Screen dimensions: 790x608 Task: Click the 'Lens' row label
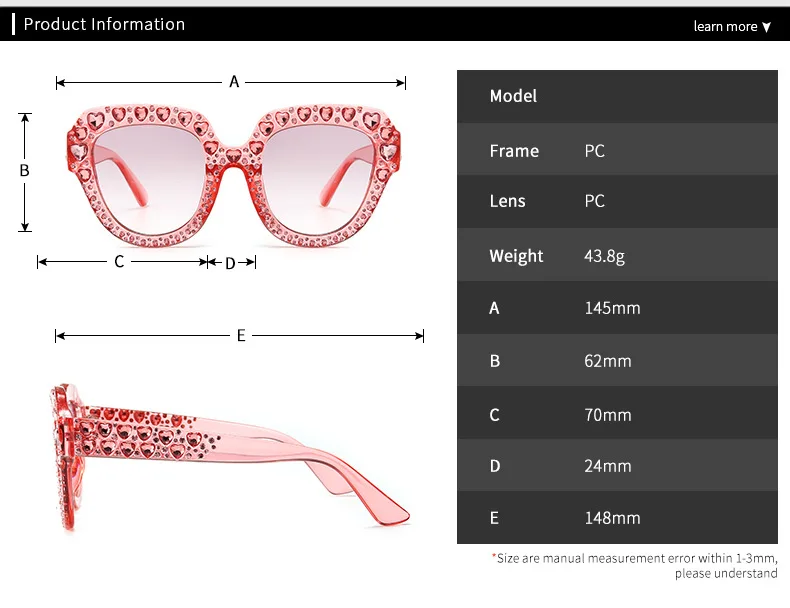[x=507, y=201]
